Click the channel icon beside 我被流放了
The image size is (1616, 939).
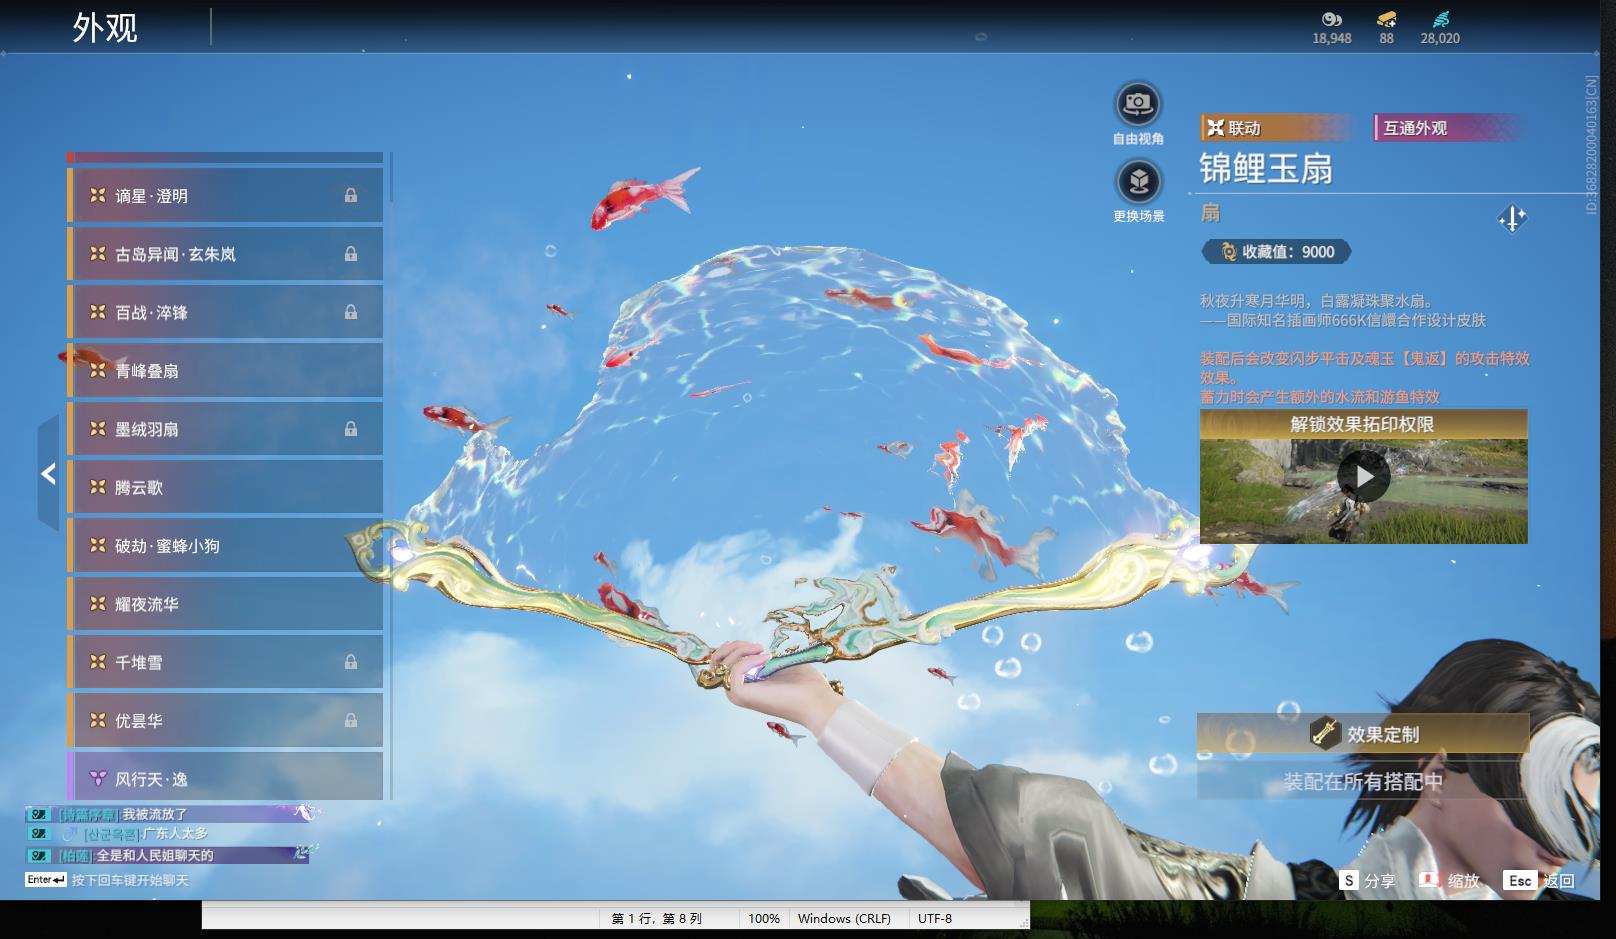(x=39, y=814)
